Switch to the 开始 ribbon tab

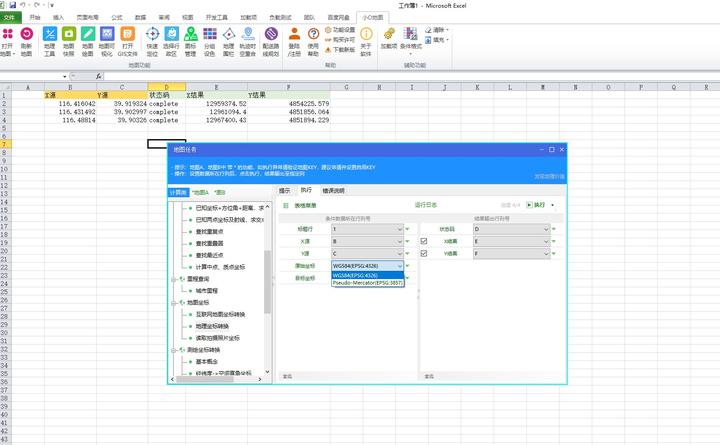coord(35,17)
